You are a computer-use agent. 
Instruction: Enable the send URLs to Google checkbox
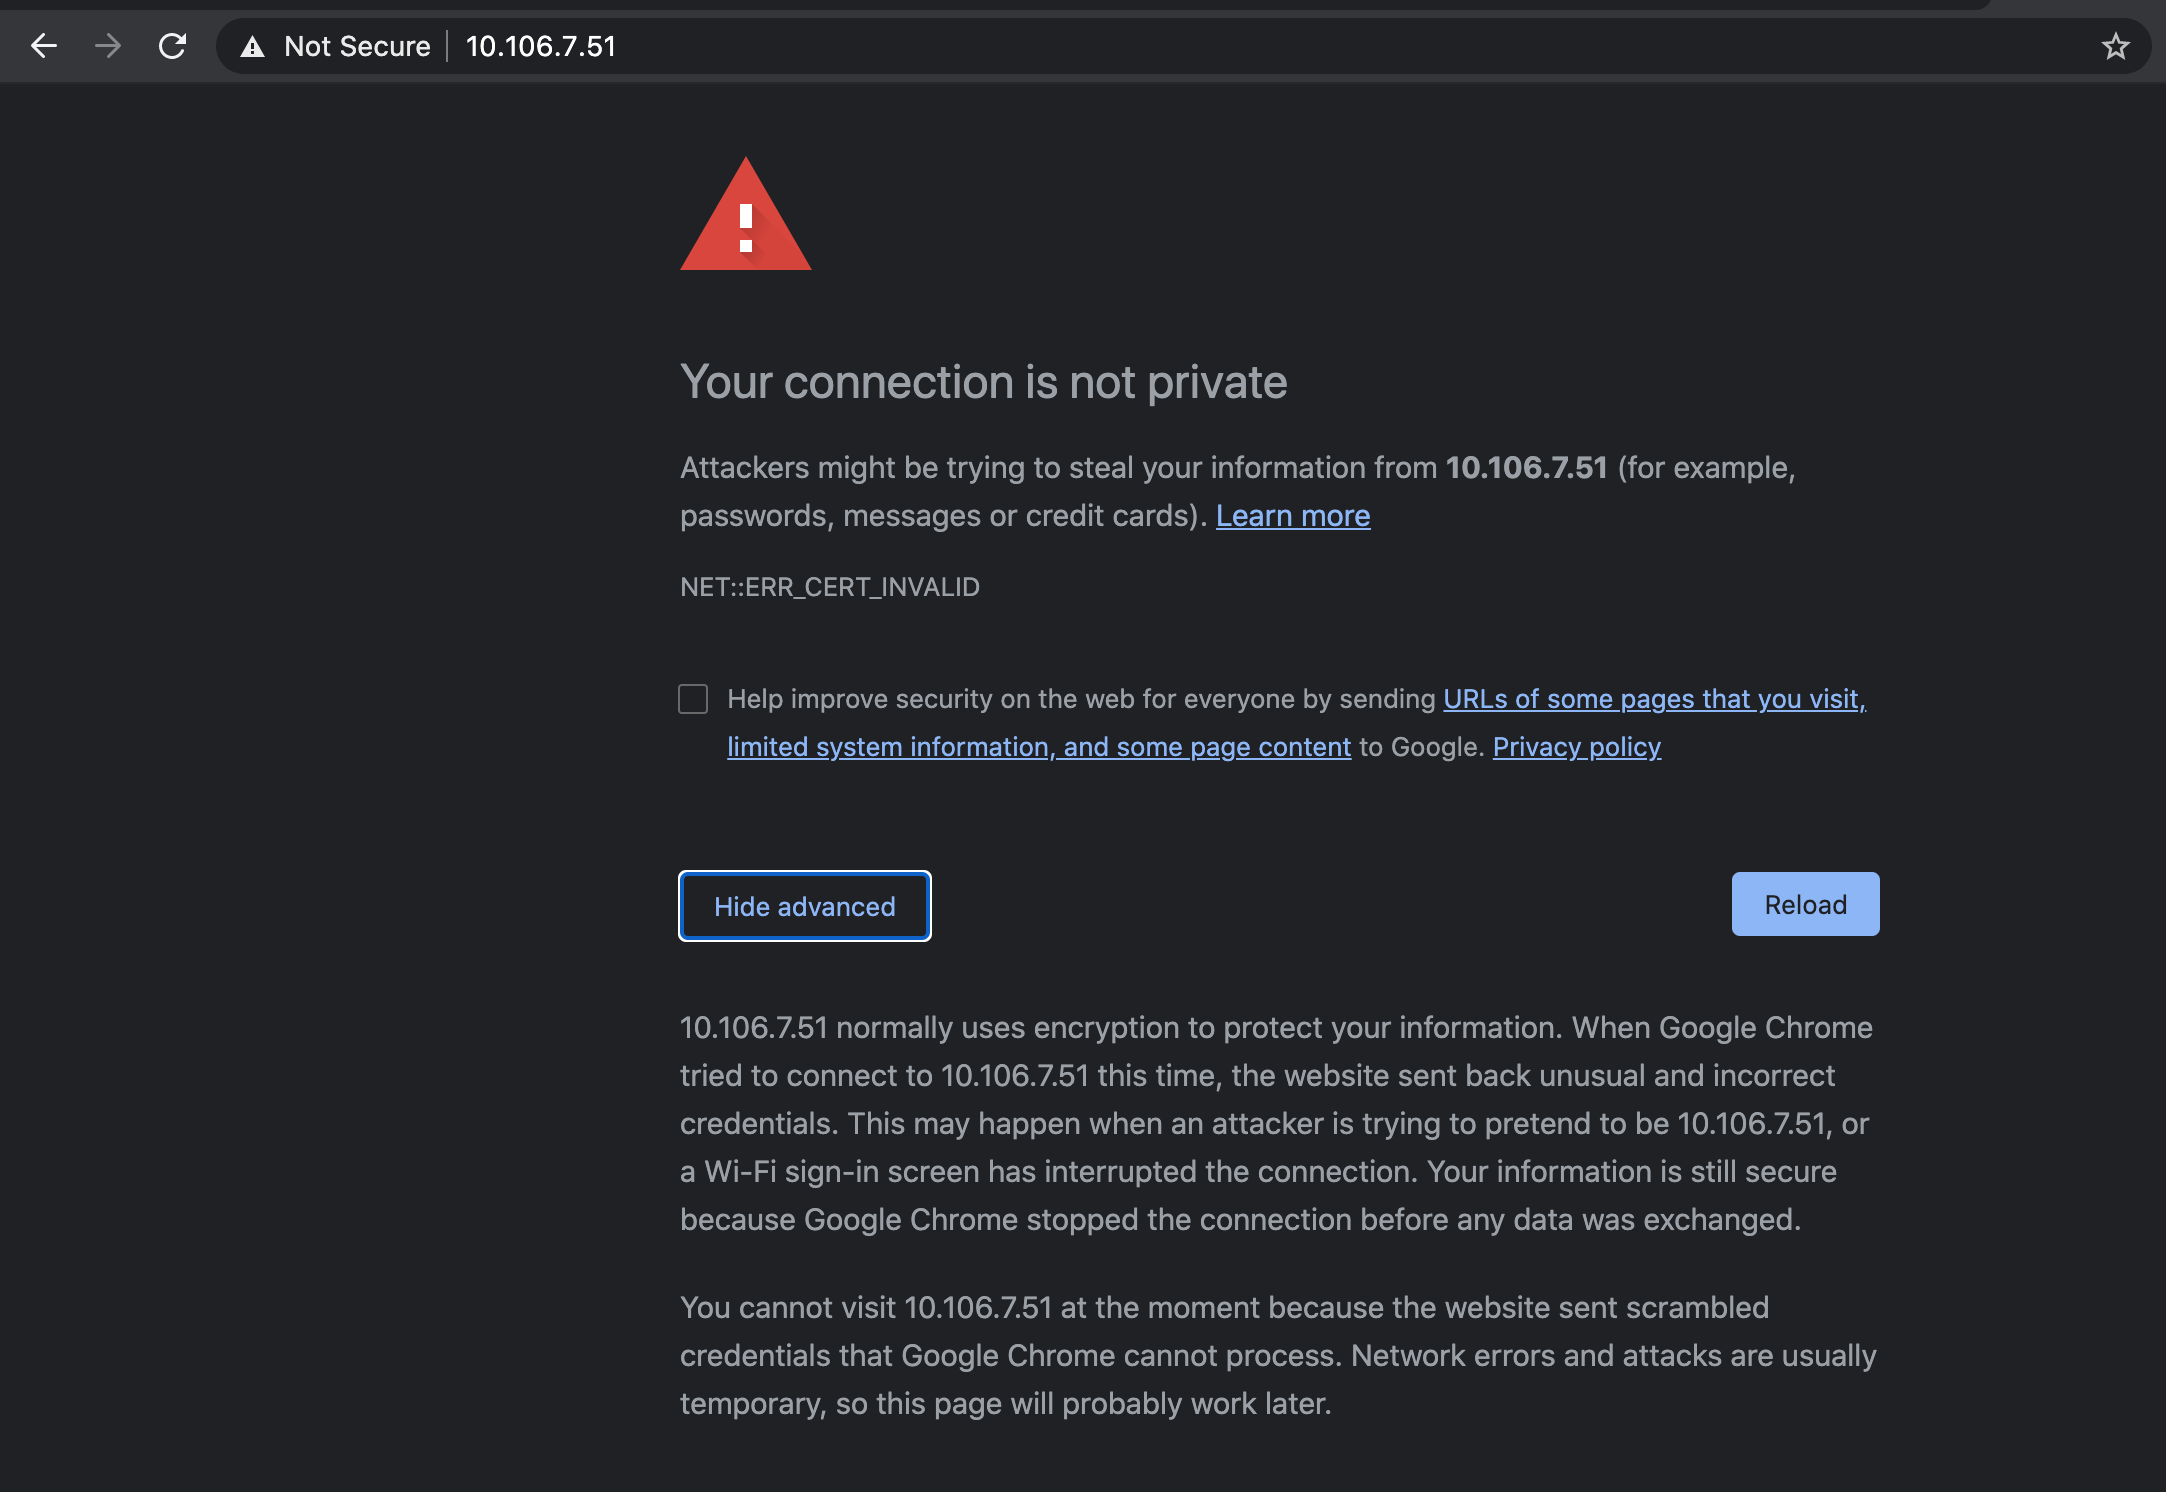tap(692, 699)
